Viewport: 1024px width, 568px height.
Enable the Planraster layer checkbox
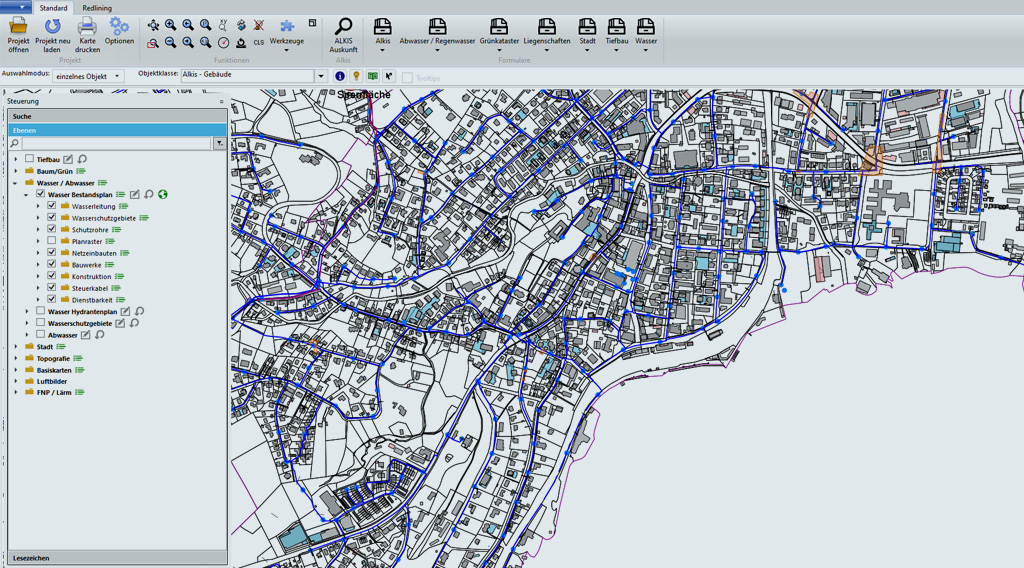tap(51, 241)
